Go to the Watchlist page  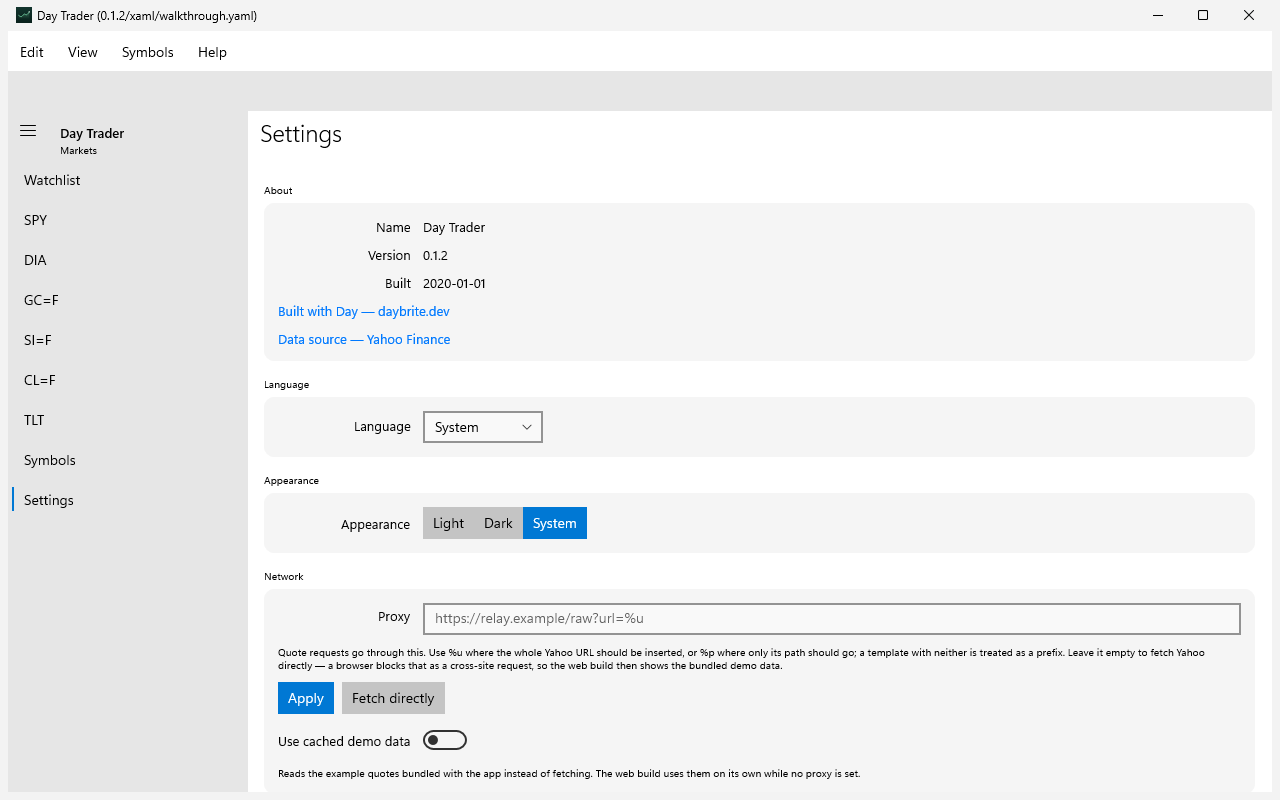(x=128, y=180)
